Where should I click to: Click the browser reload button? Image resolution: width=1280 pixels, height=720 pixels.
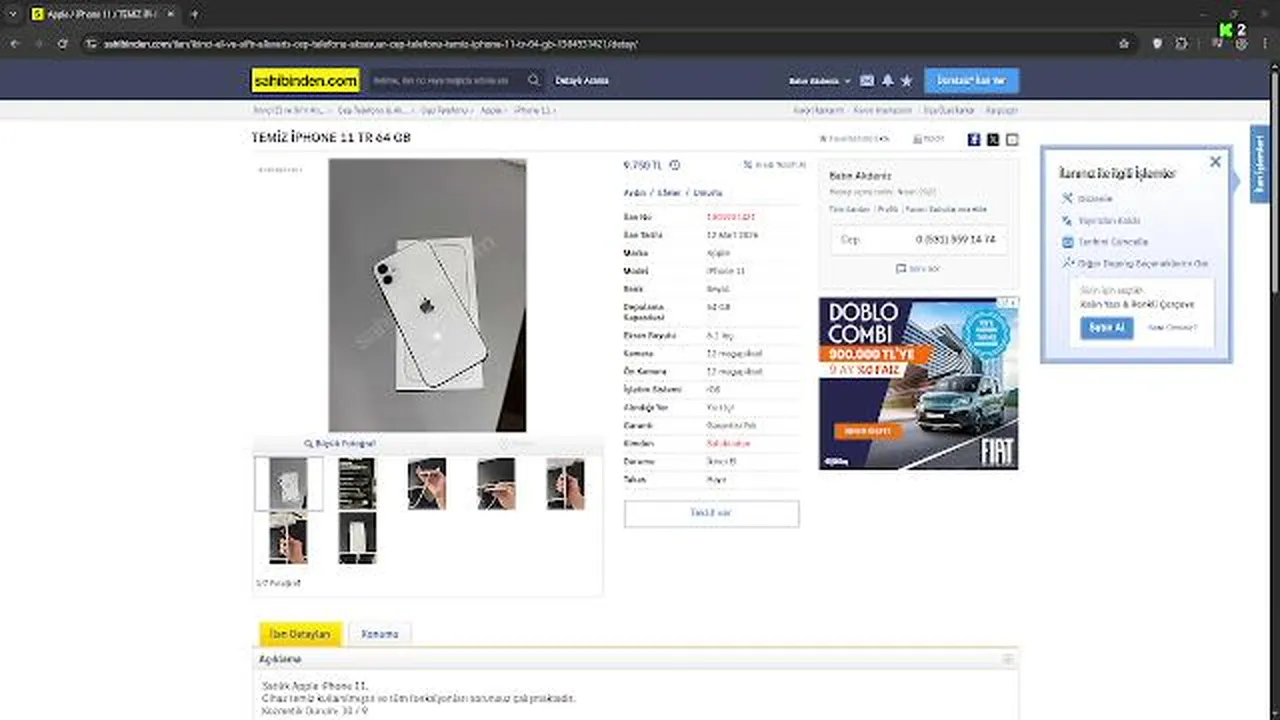(62, 44)
